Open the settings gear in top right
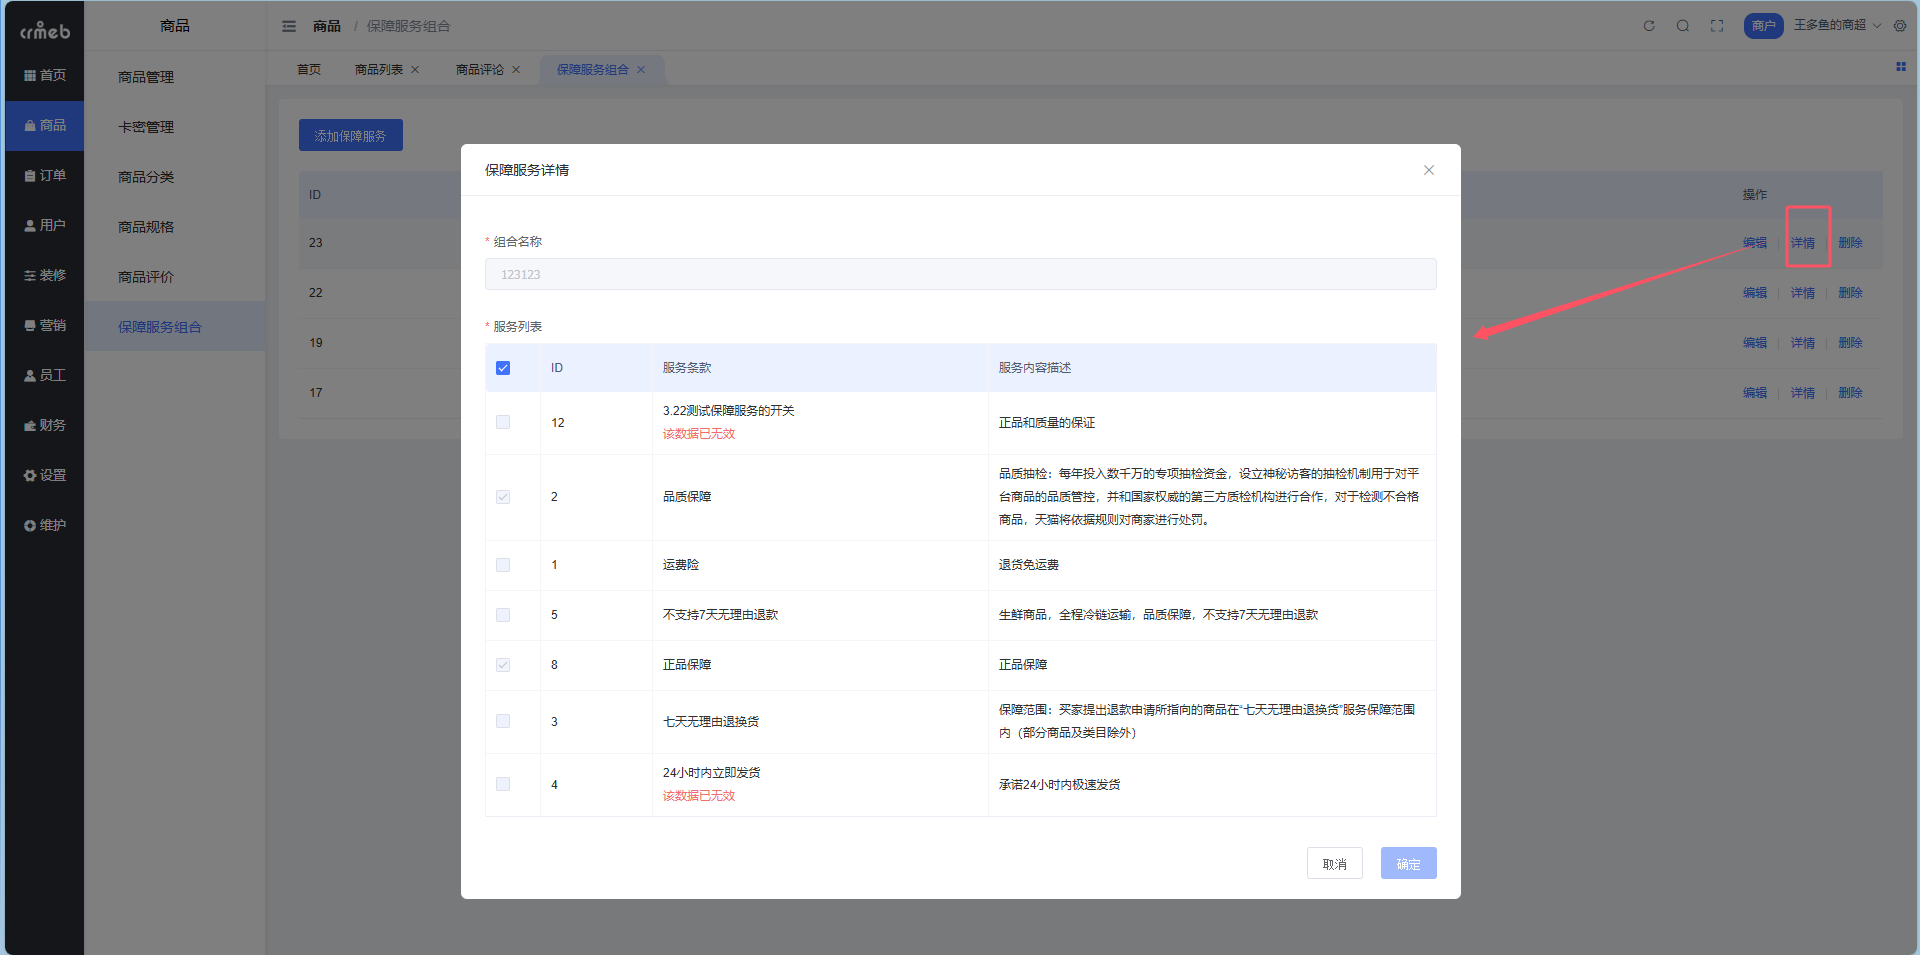The width and height of the screenshot is (1920, 955). (1900, 26)
